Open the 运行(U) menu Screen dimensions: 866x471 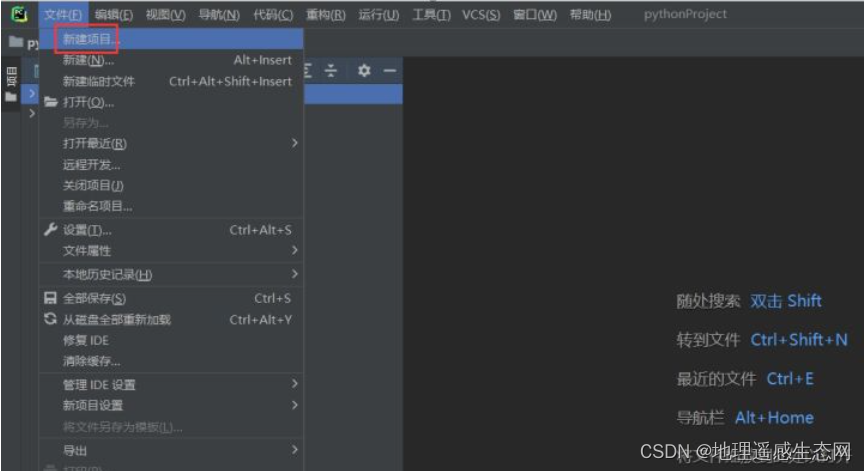tap(379, 15)
